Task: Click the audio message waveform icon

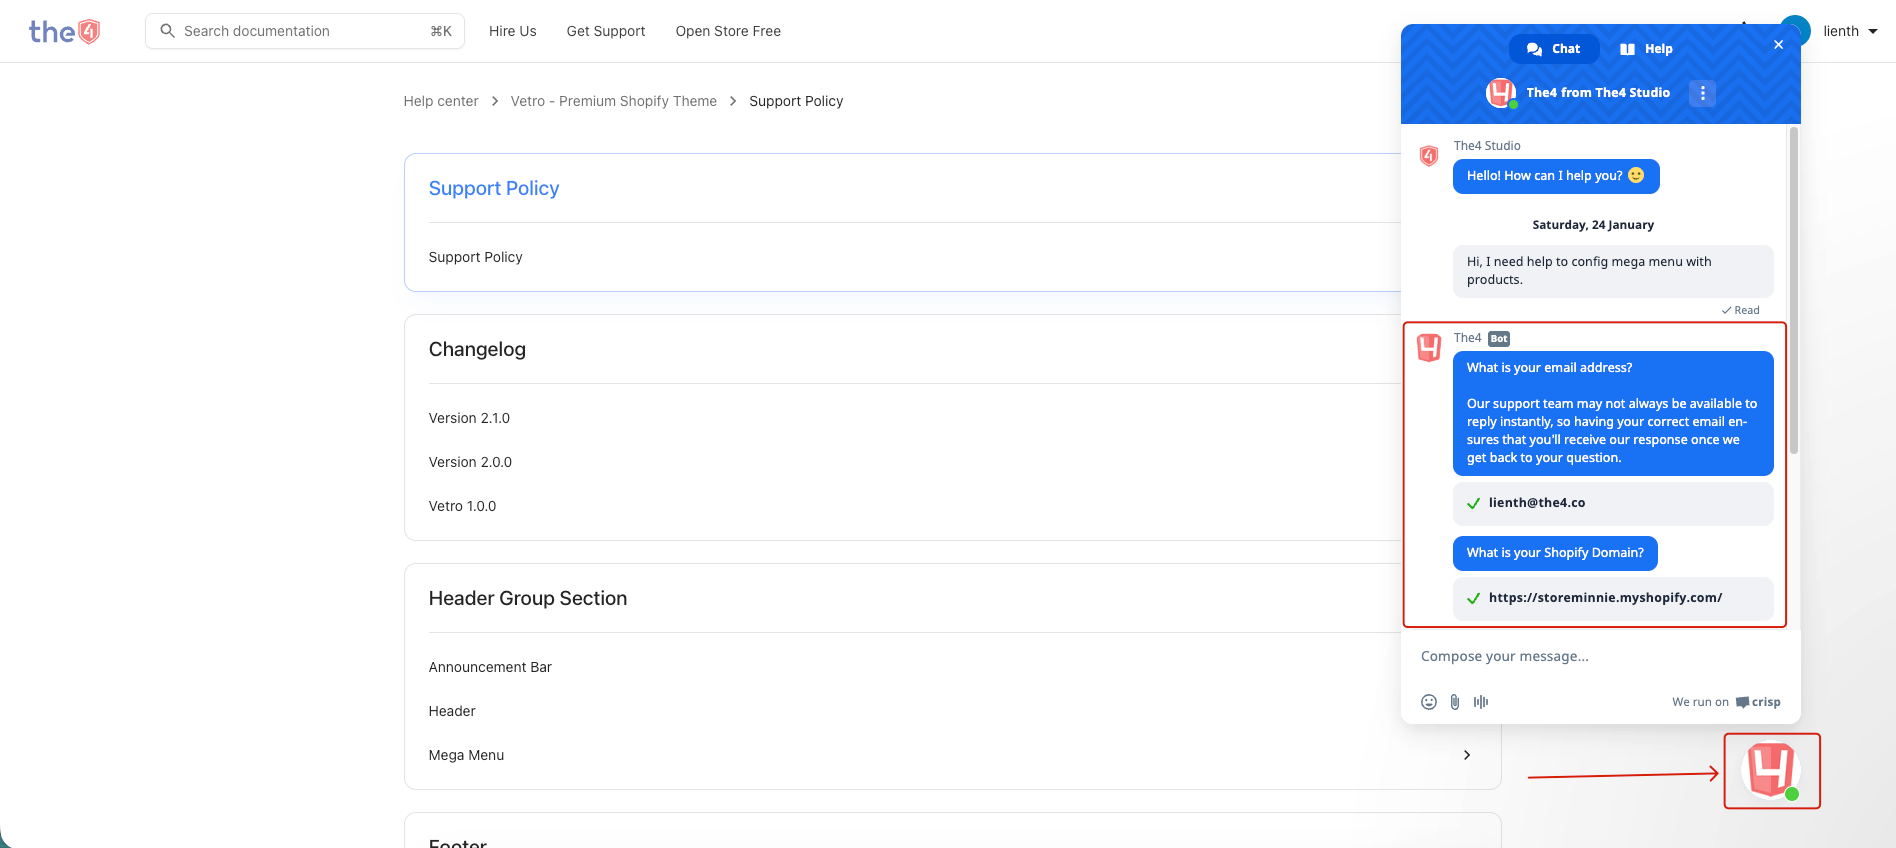Action: pos(1481,702)
